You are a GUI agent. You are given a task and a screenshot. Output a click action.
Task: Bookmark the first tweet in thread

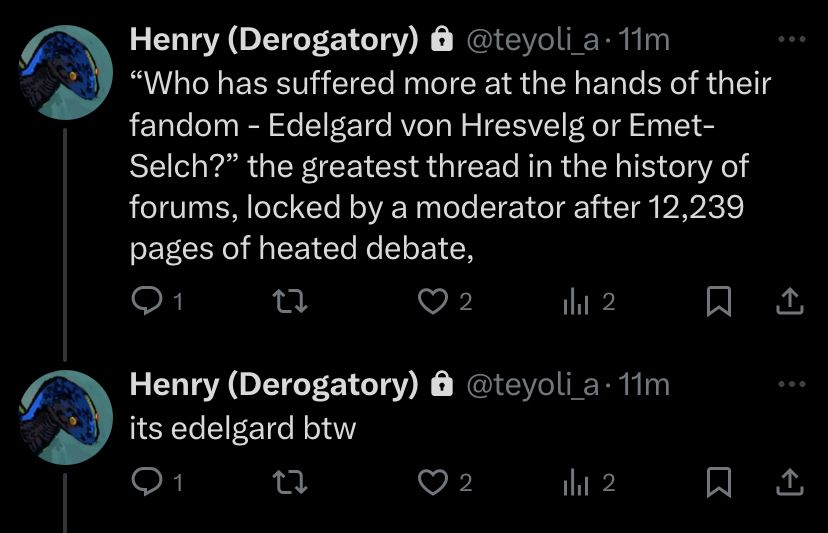point(718,301)
